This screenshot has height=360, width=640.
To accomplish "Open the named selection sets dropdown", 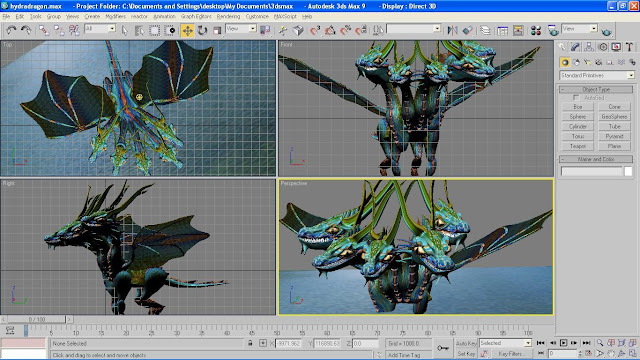I will click(413, 29).
